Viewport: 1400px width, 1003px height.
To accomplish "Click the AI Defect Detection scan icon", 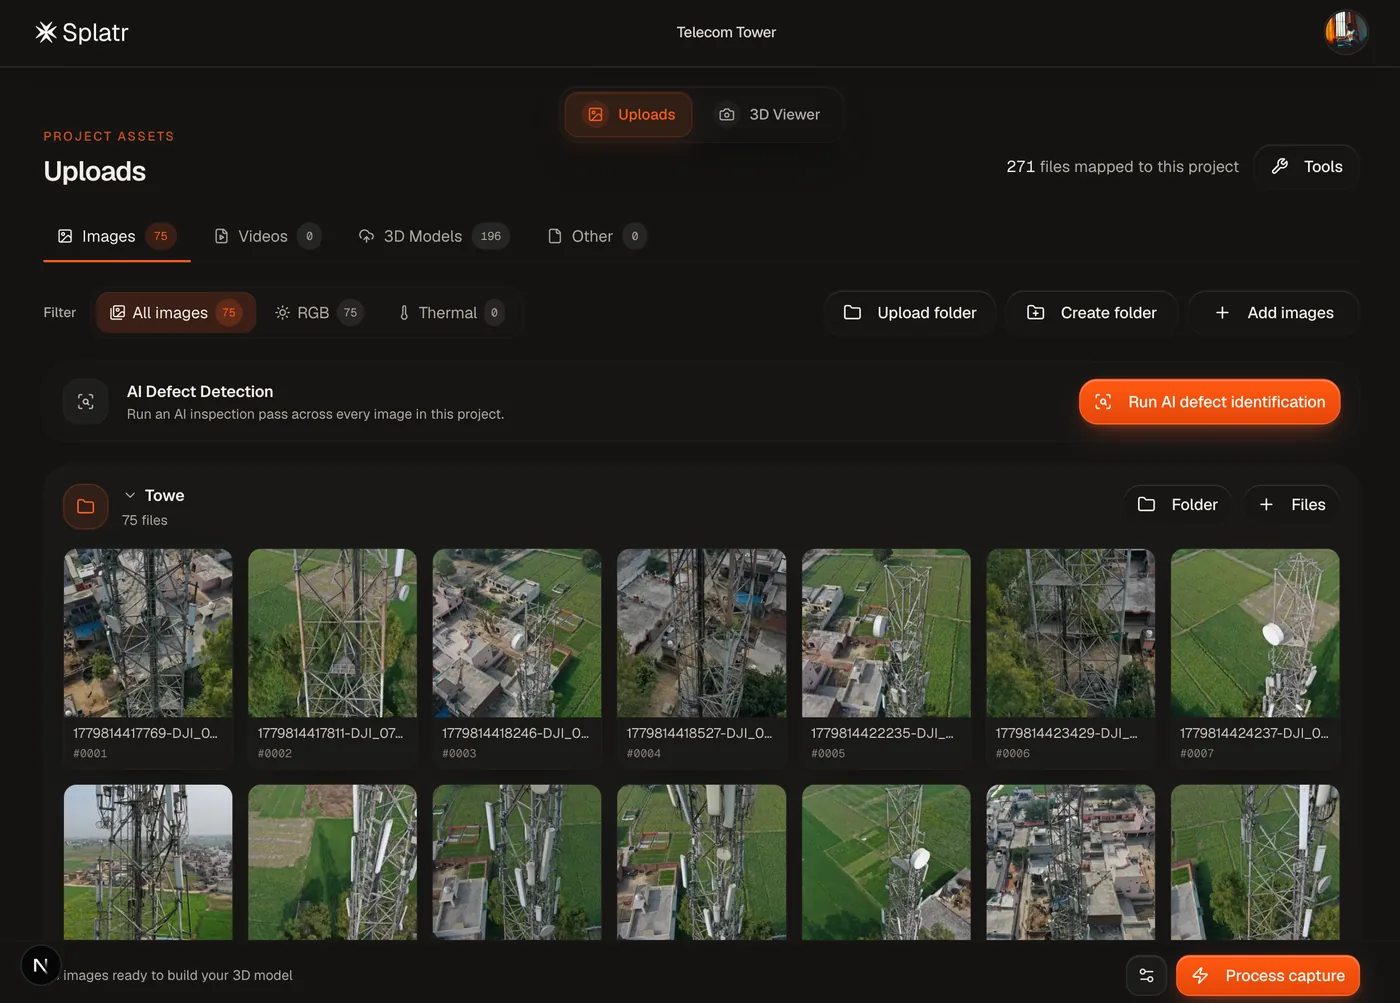I will (x=86, y=402).
